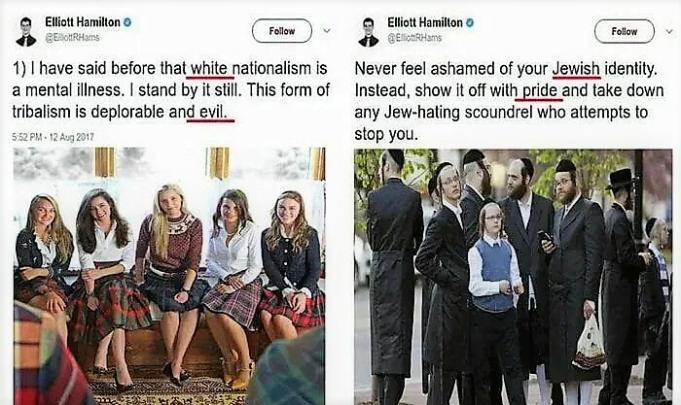Screen dimensions: 681x405
Task: Follow Elliott Hamilton from the left tweet
Action: coord(282,31)
